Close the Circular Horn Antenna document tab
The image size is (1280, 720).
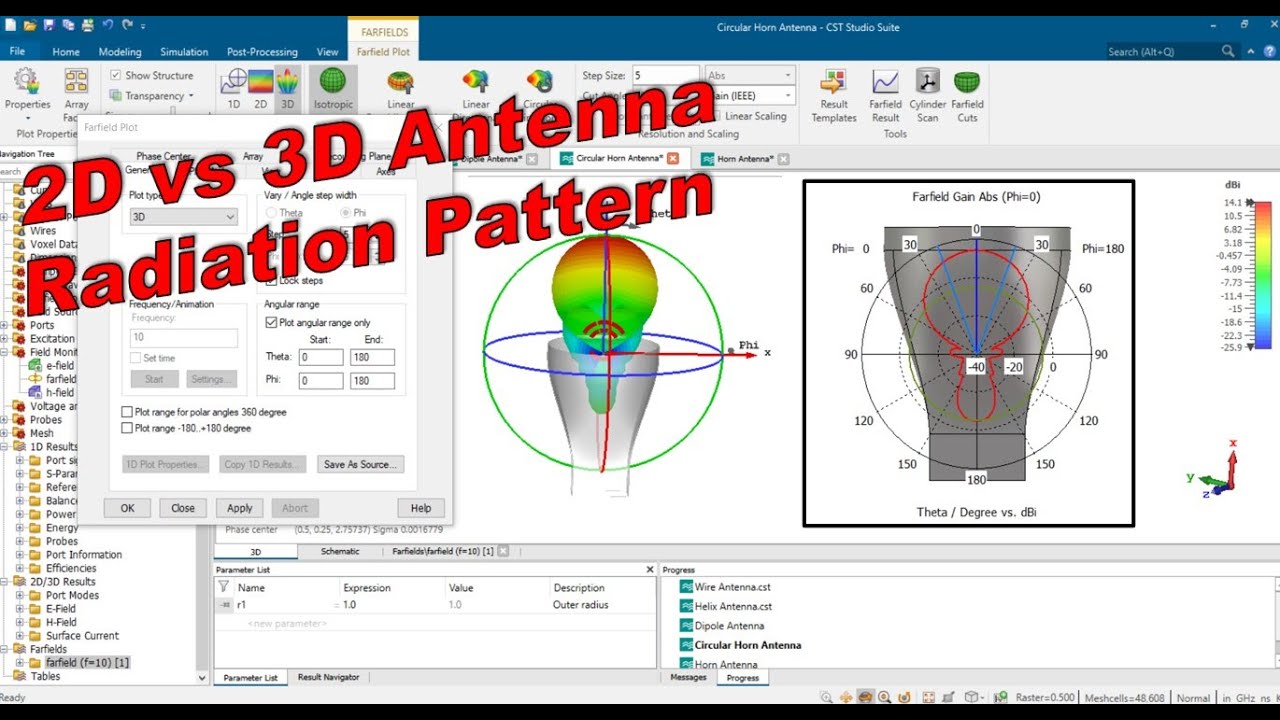[673, 158]
